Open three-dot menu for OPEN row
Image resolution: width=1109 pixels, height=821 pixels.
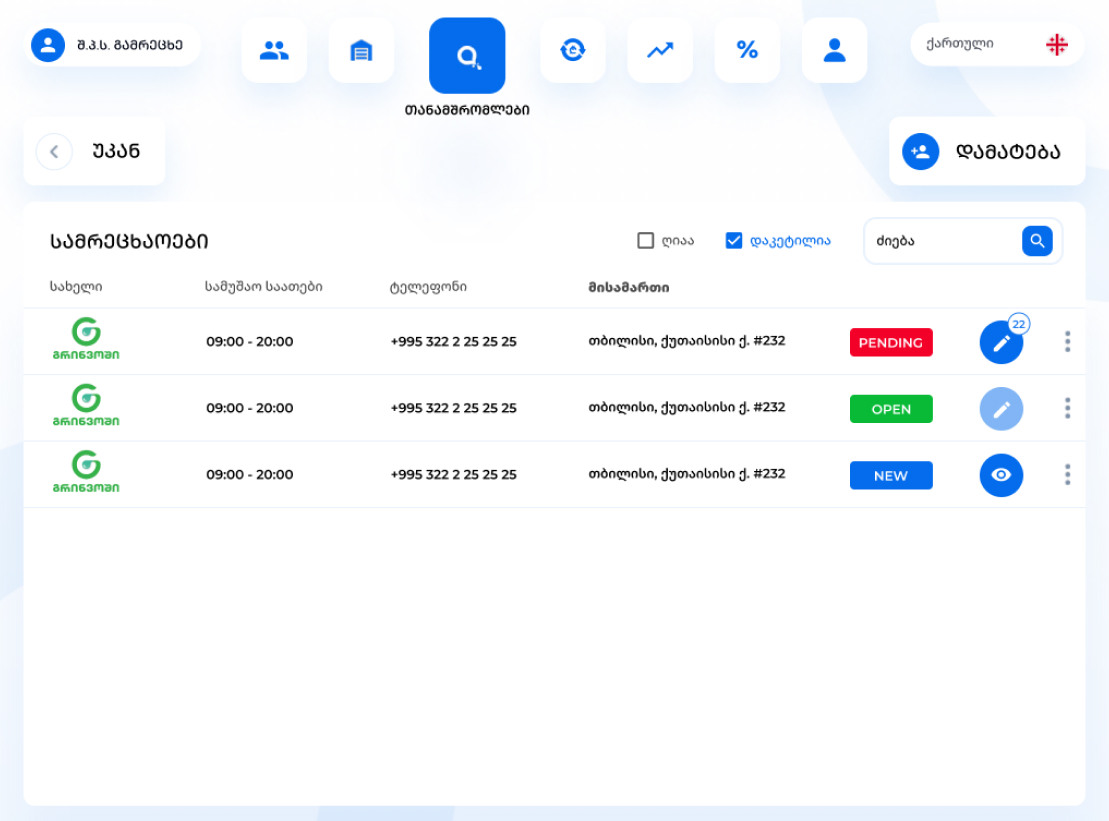click(x=1067, y=408)
